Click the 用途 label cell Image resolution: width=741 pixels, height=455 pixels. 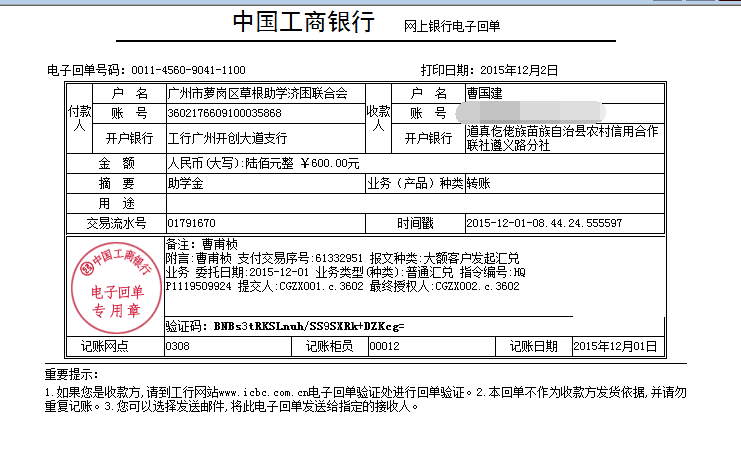pyautogui.click(x=116, y=203)
